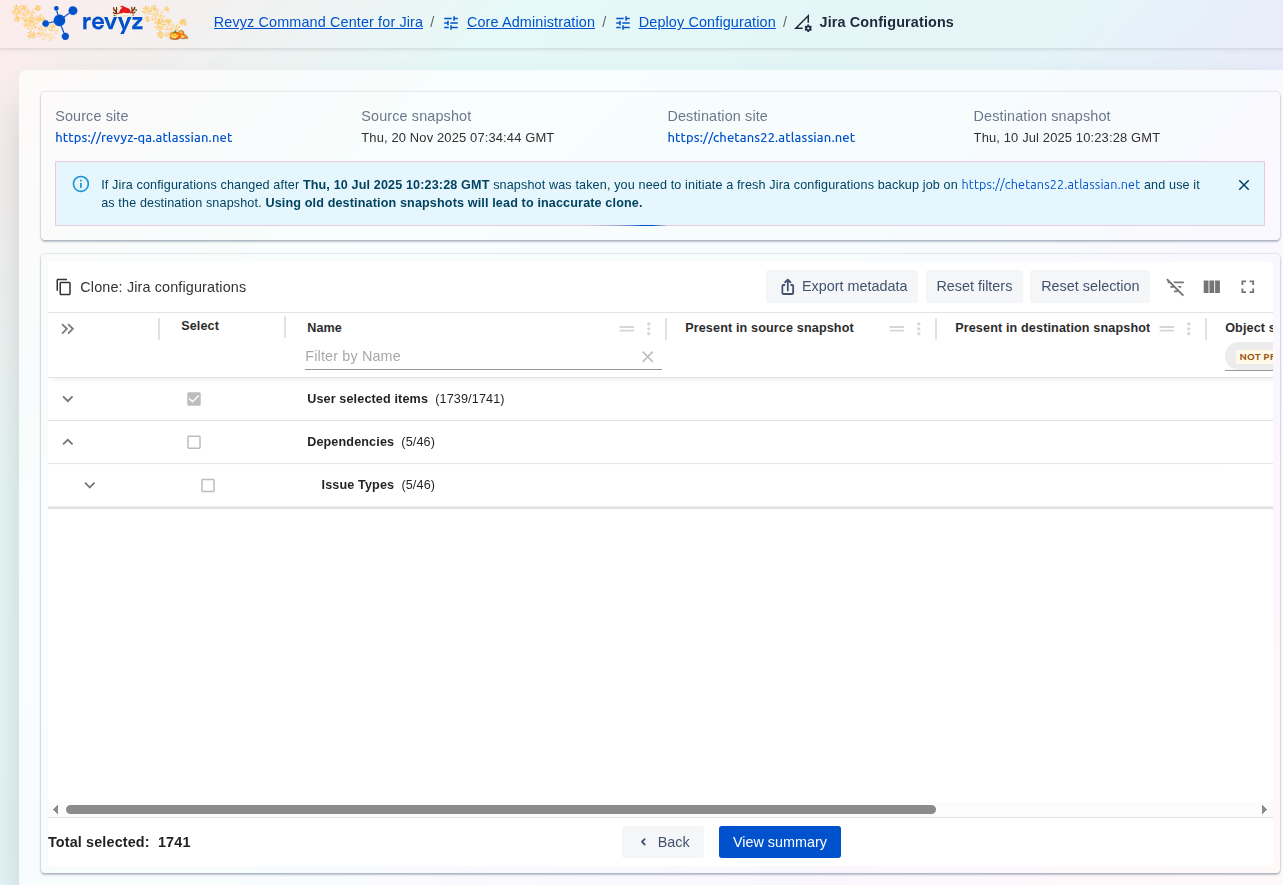
Task: Go to Core Administration breadcrumb
Action: 530,22
